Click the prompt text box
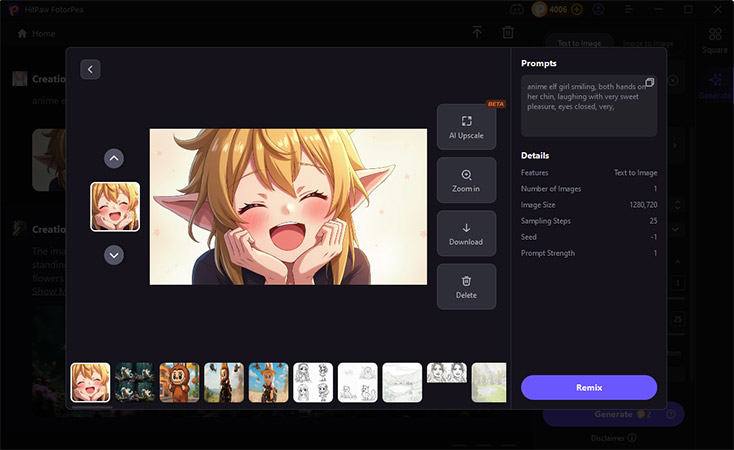The image size is (734, 450). click(x=589, y=106)
